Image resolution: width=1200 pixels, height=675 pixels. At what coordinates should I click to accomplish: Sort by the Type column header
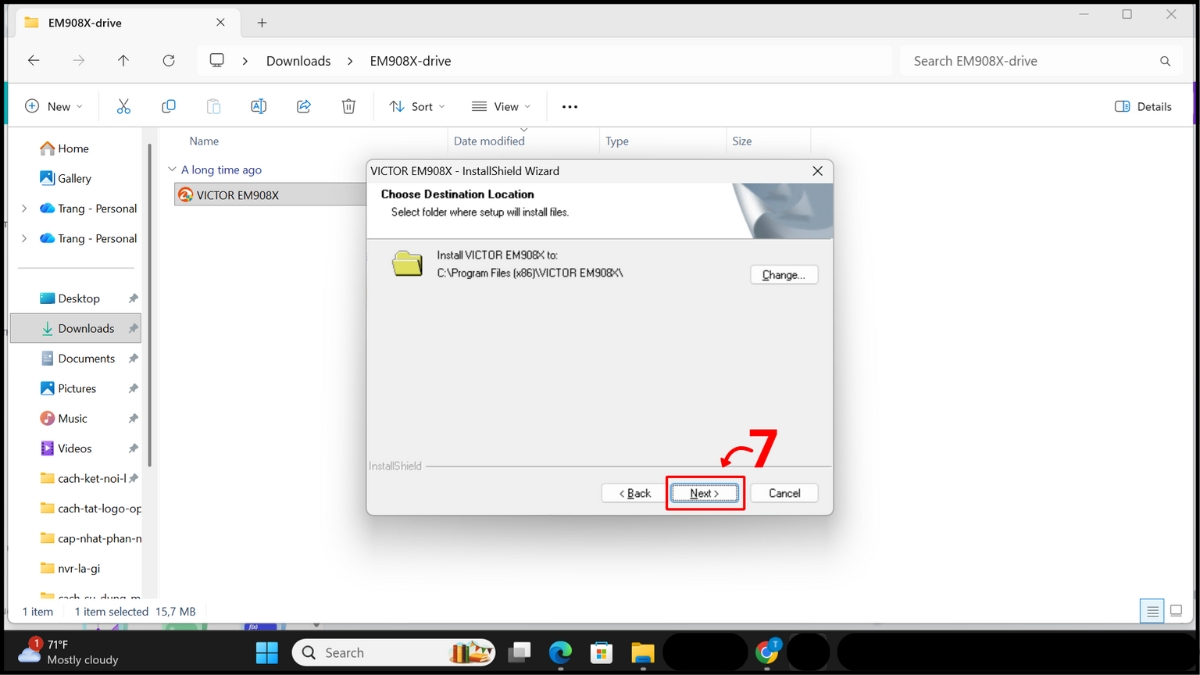coord(617,141)
